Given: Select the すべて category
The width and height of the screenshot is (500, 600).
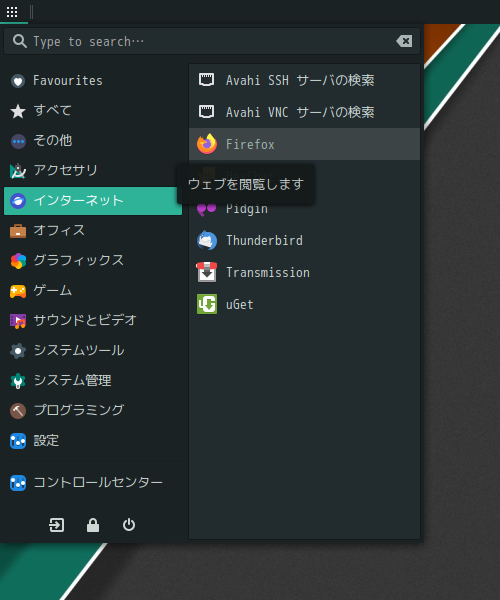Looking at the screenshot, I should pos(93,111).
